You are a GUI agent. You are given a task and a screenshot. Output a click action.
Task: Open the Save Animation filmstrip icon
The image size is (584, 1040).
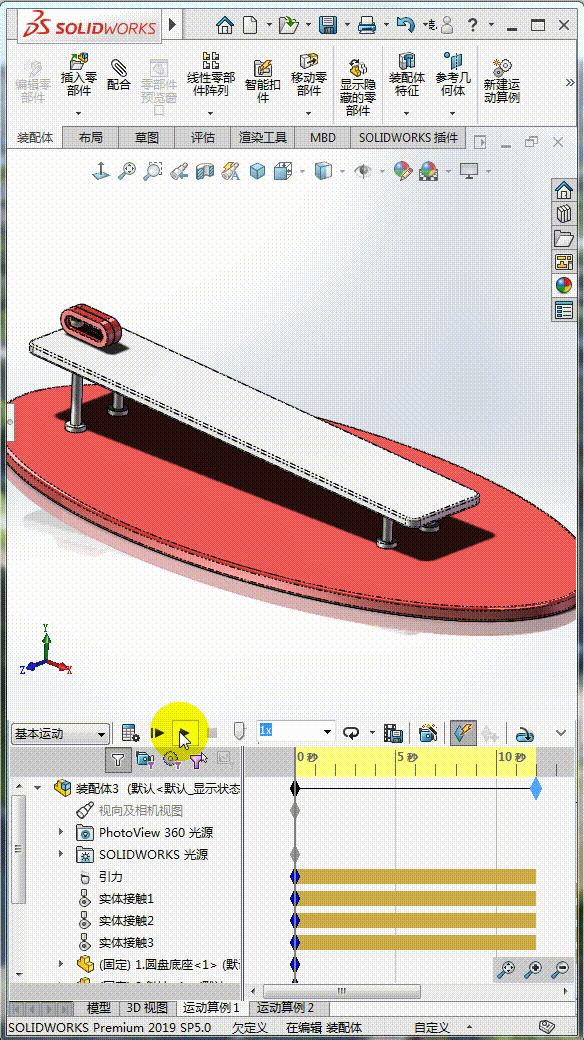[x=394, y=733]
